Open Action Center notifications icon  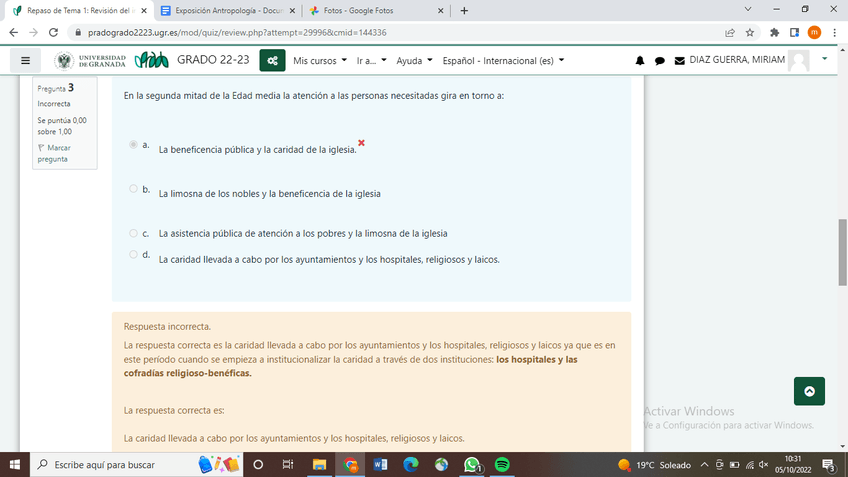tap(829, 465)
